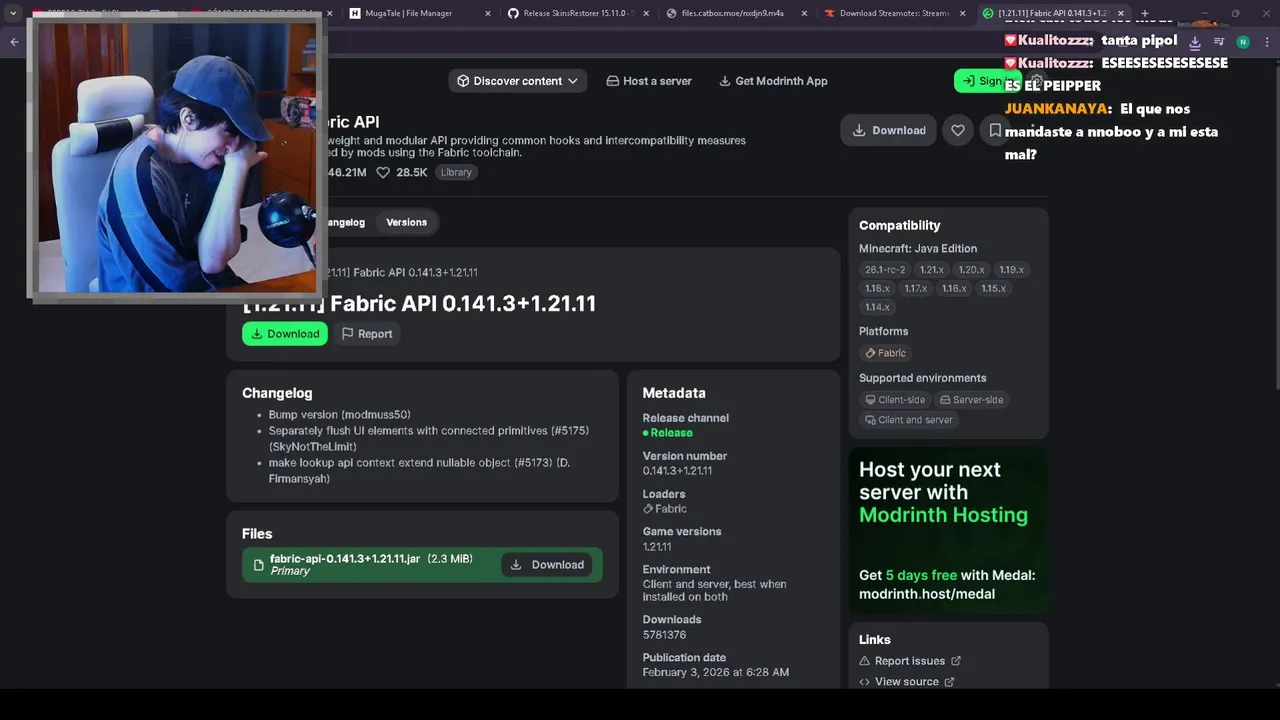The image size is (1280, 720).
Task: Close the Download Streamnotes tab
Action: pyautogui.click(x=962, y=13)
